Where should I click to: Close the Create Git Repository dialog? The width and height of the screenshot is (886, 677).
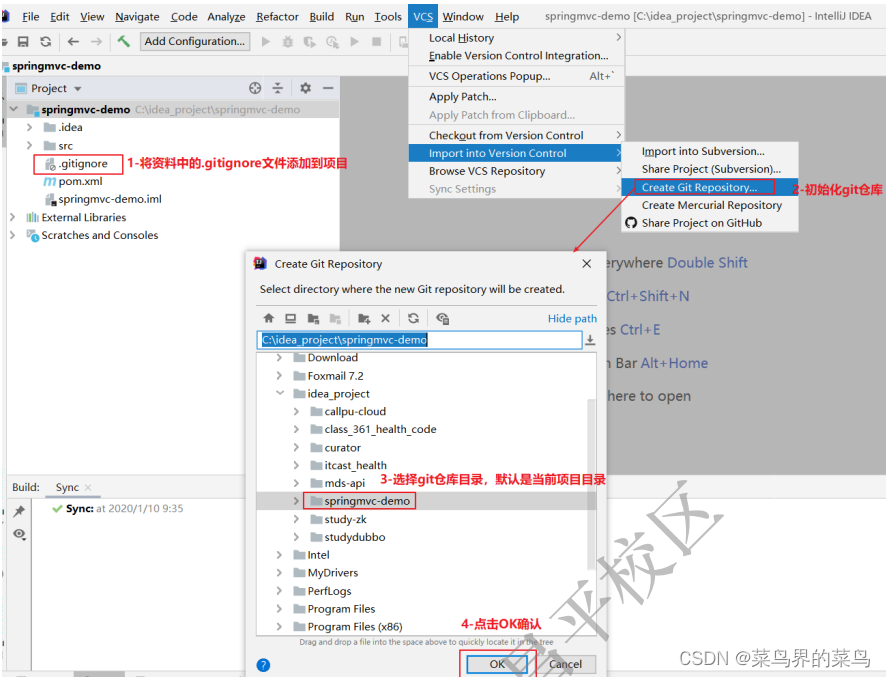pyautogui.click(x=587, y=264)
